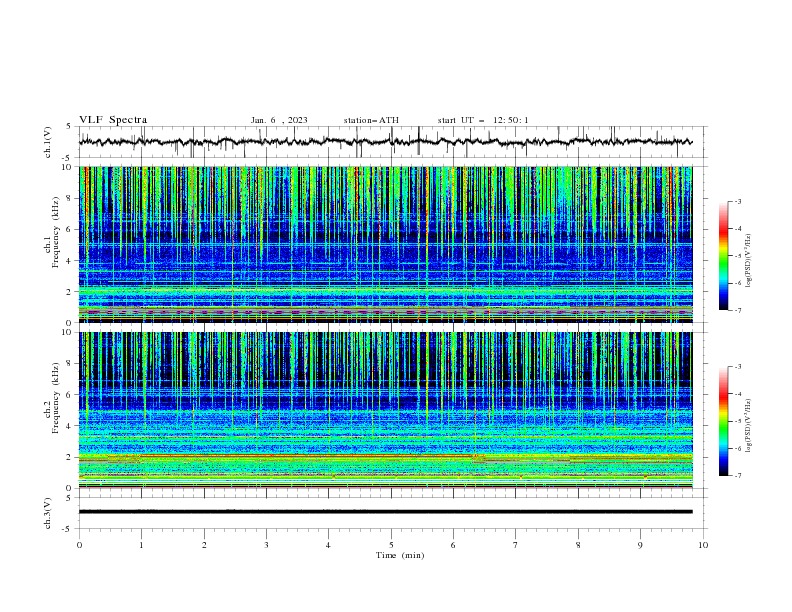Click the "ch.1(V)" waveform axis label

tap(48, 142)
